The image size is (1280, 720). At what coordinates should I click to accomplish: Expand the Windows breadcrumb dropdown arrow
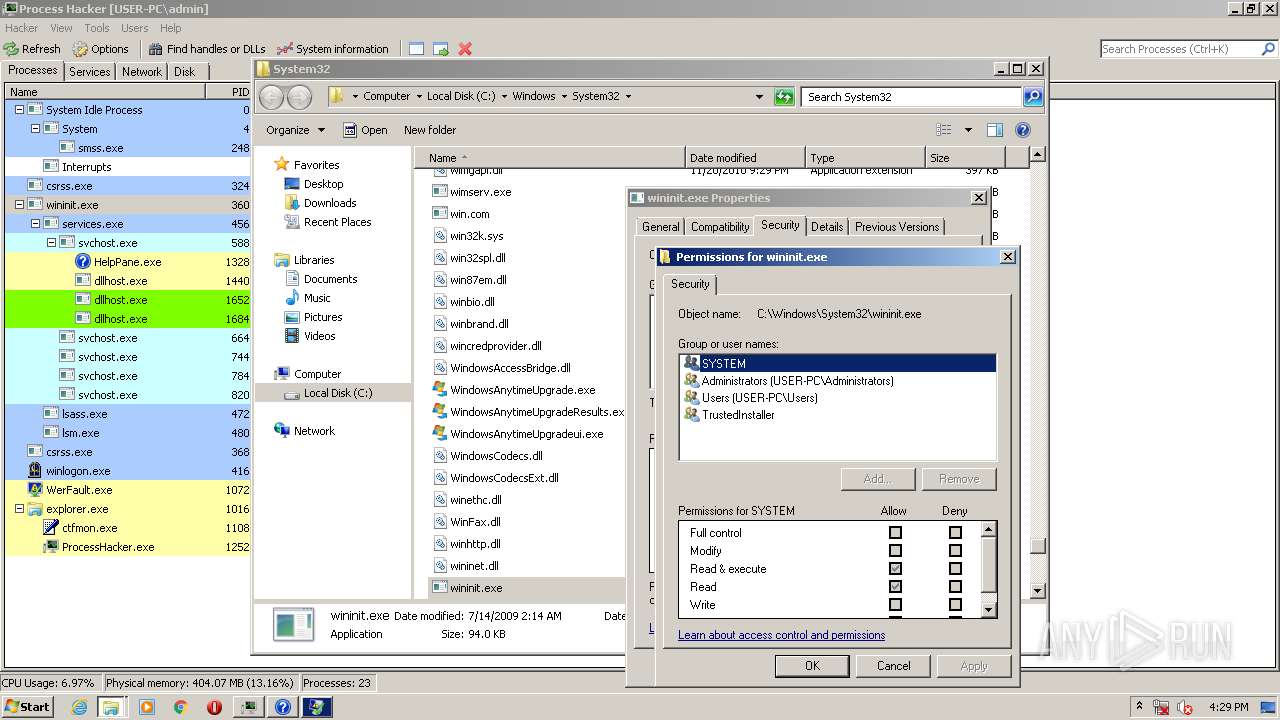point(563,97)
